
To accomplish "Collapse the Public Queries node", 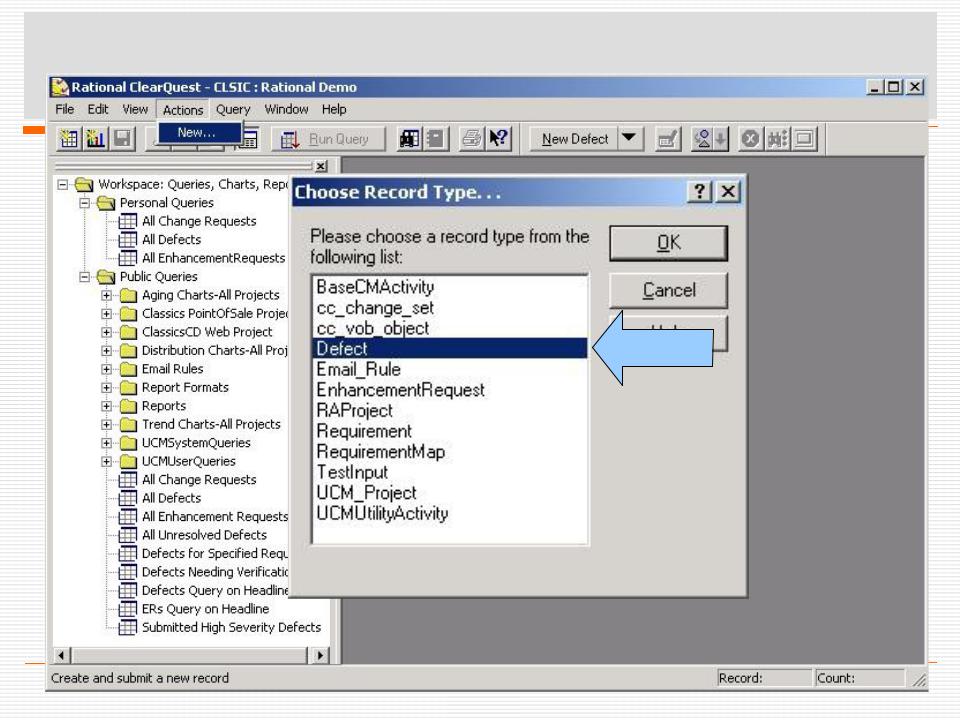I will [84, 277].
